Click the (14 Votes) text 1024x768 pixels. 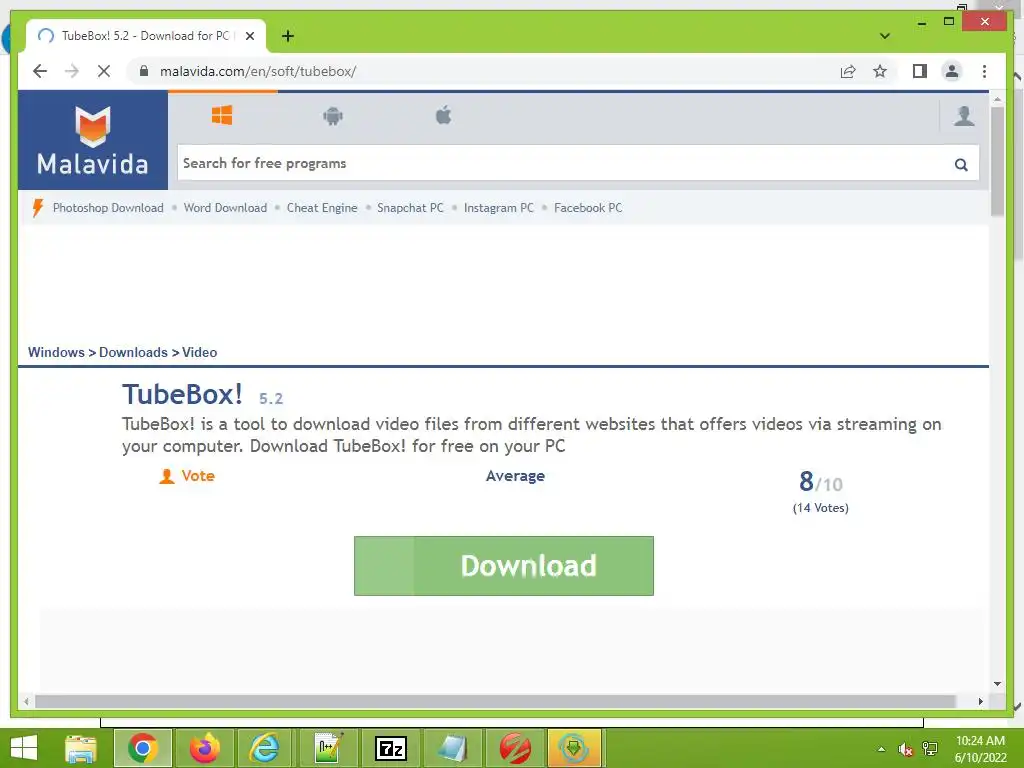tap(821, 507)
